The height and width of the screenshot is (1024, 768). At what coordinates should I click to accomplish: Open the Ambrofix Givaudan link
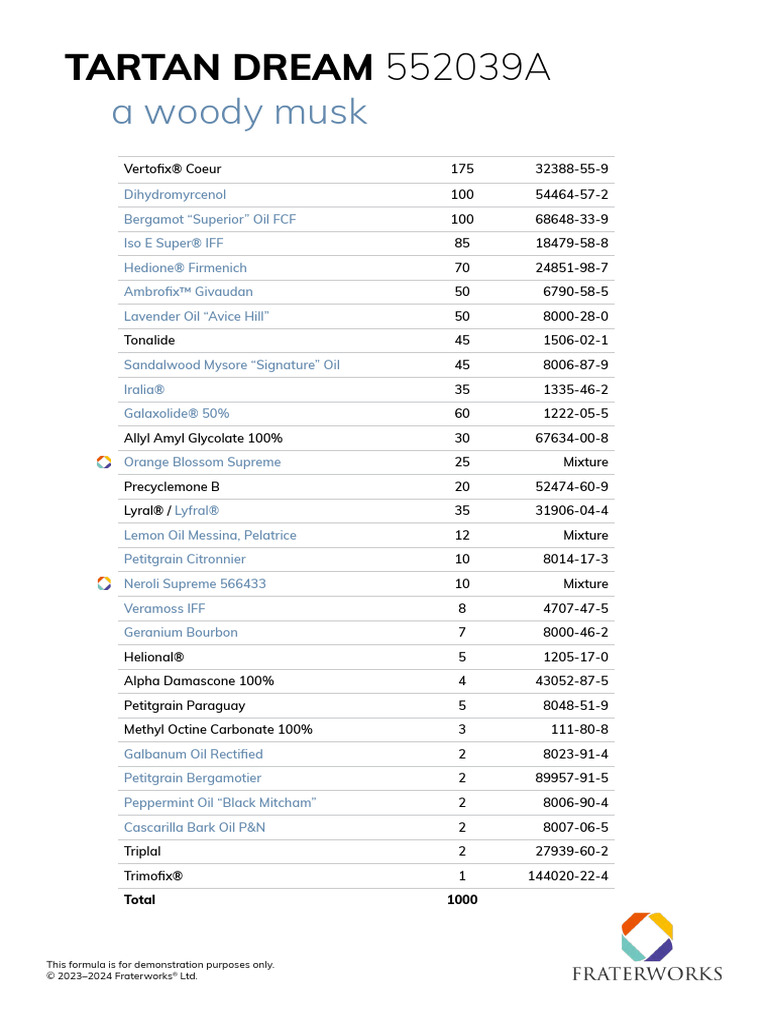188,292
